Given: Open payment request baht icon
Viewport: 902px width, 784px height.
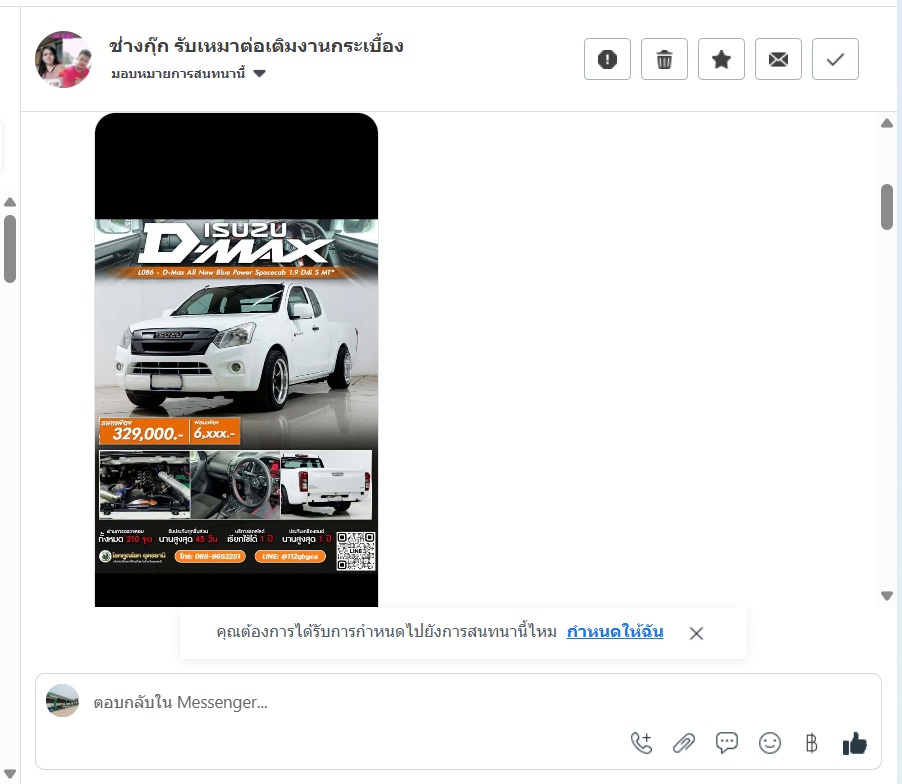Looking at the screenshot, I should coord(812,743).
